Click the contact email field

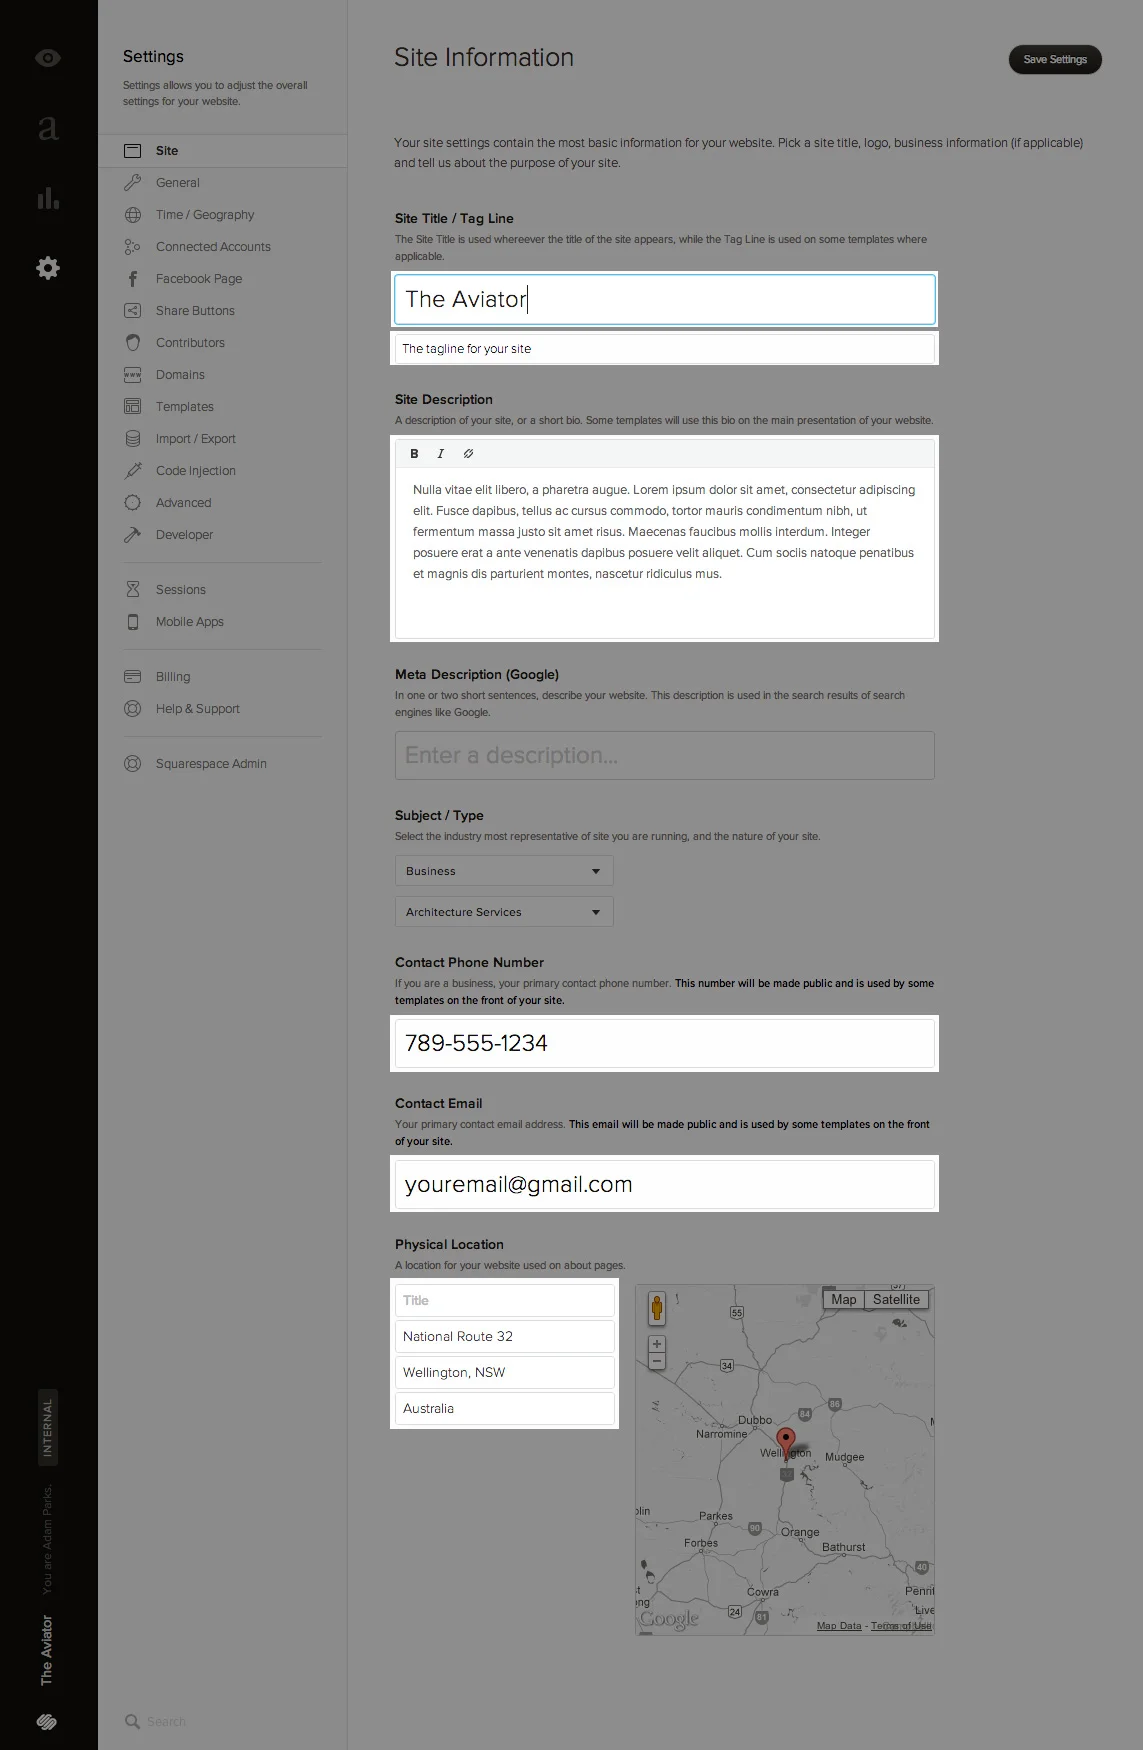pyautogui.click(x=665, y=1185)
